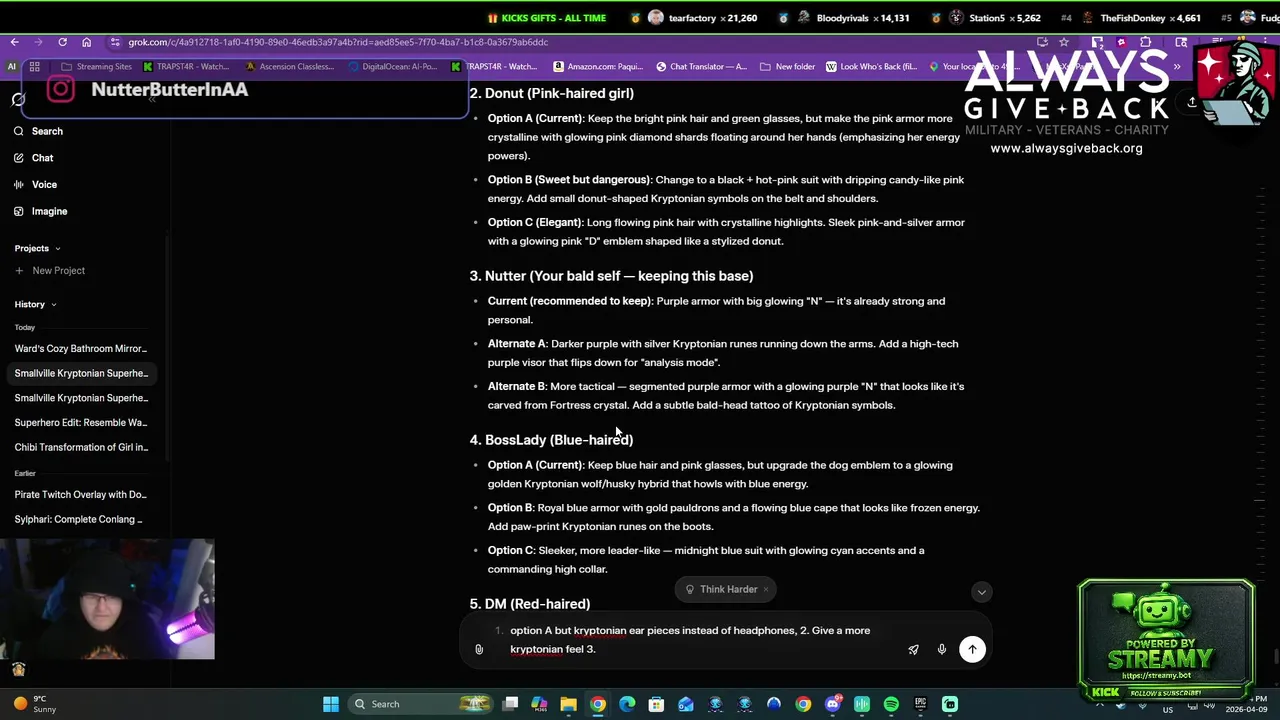Submit the message with the up arrow button
Screen dimensions: 1280x720
click(972, 650)
